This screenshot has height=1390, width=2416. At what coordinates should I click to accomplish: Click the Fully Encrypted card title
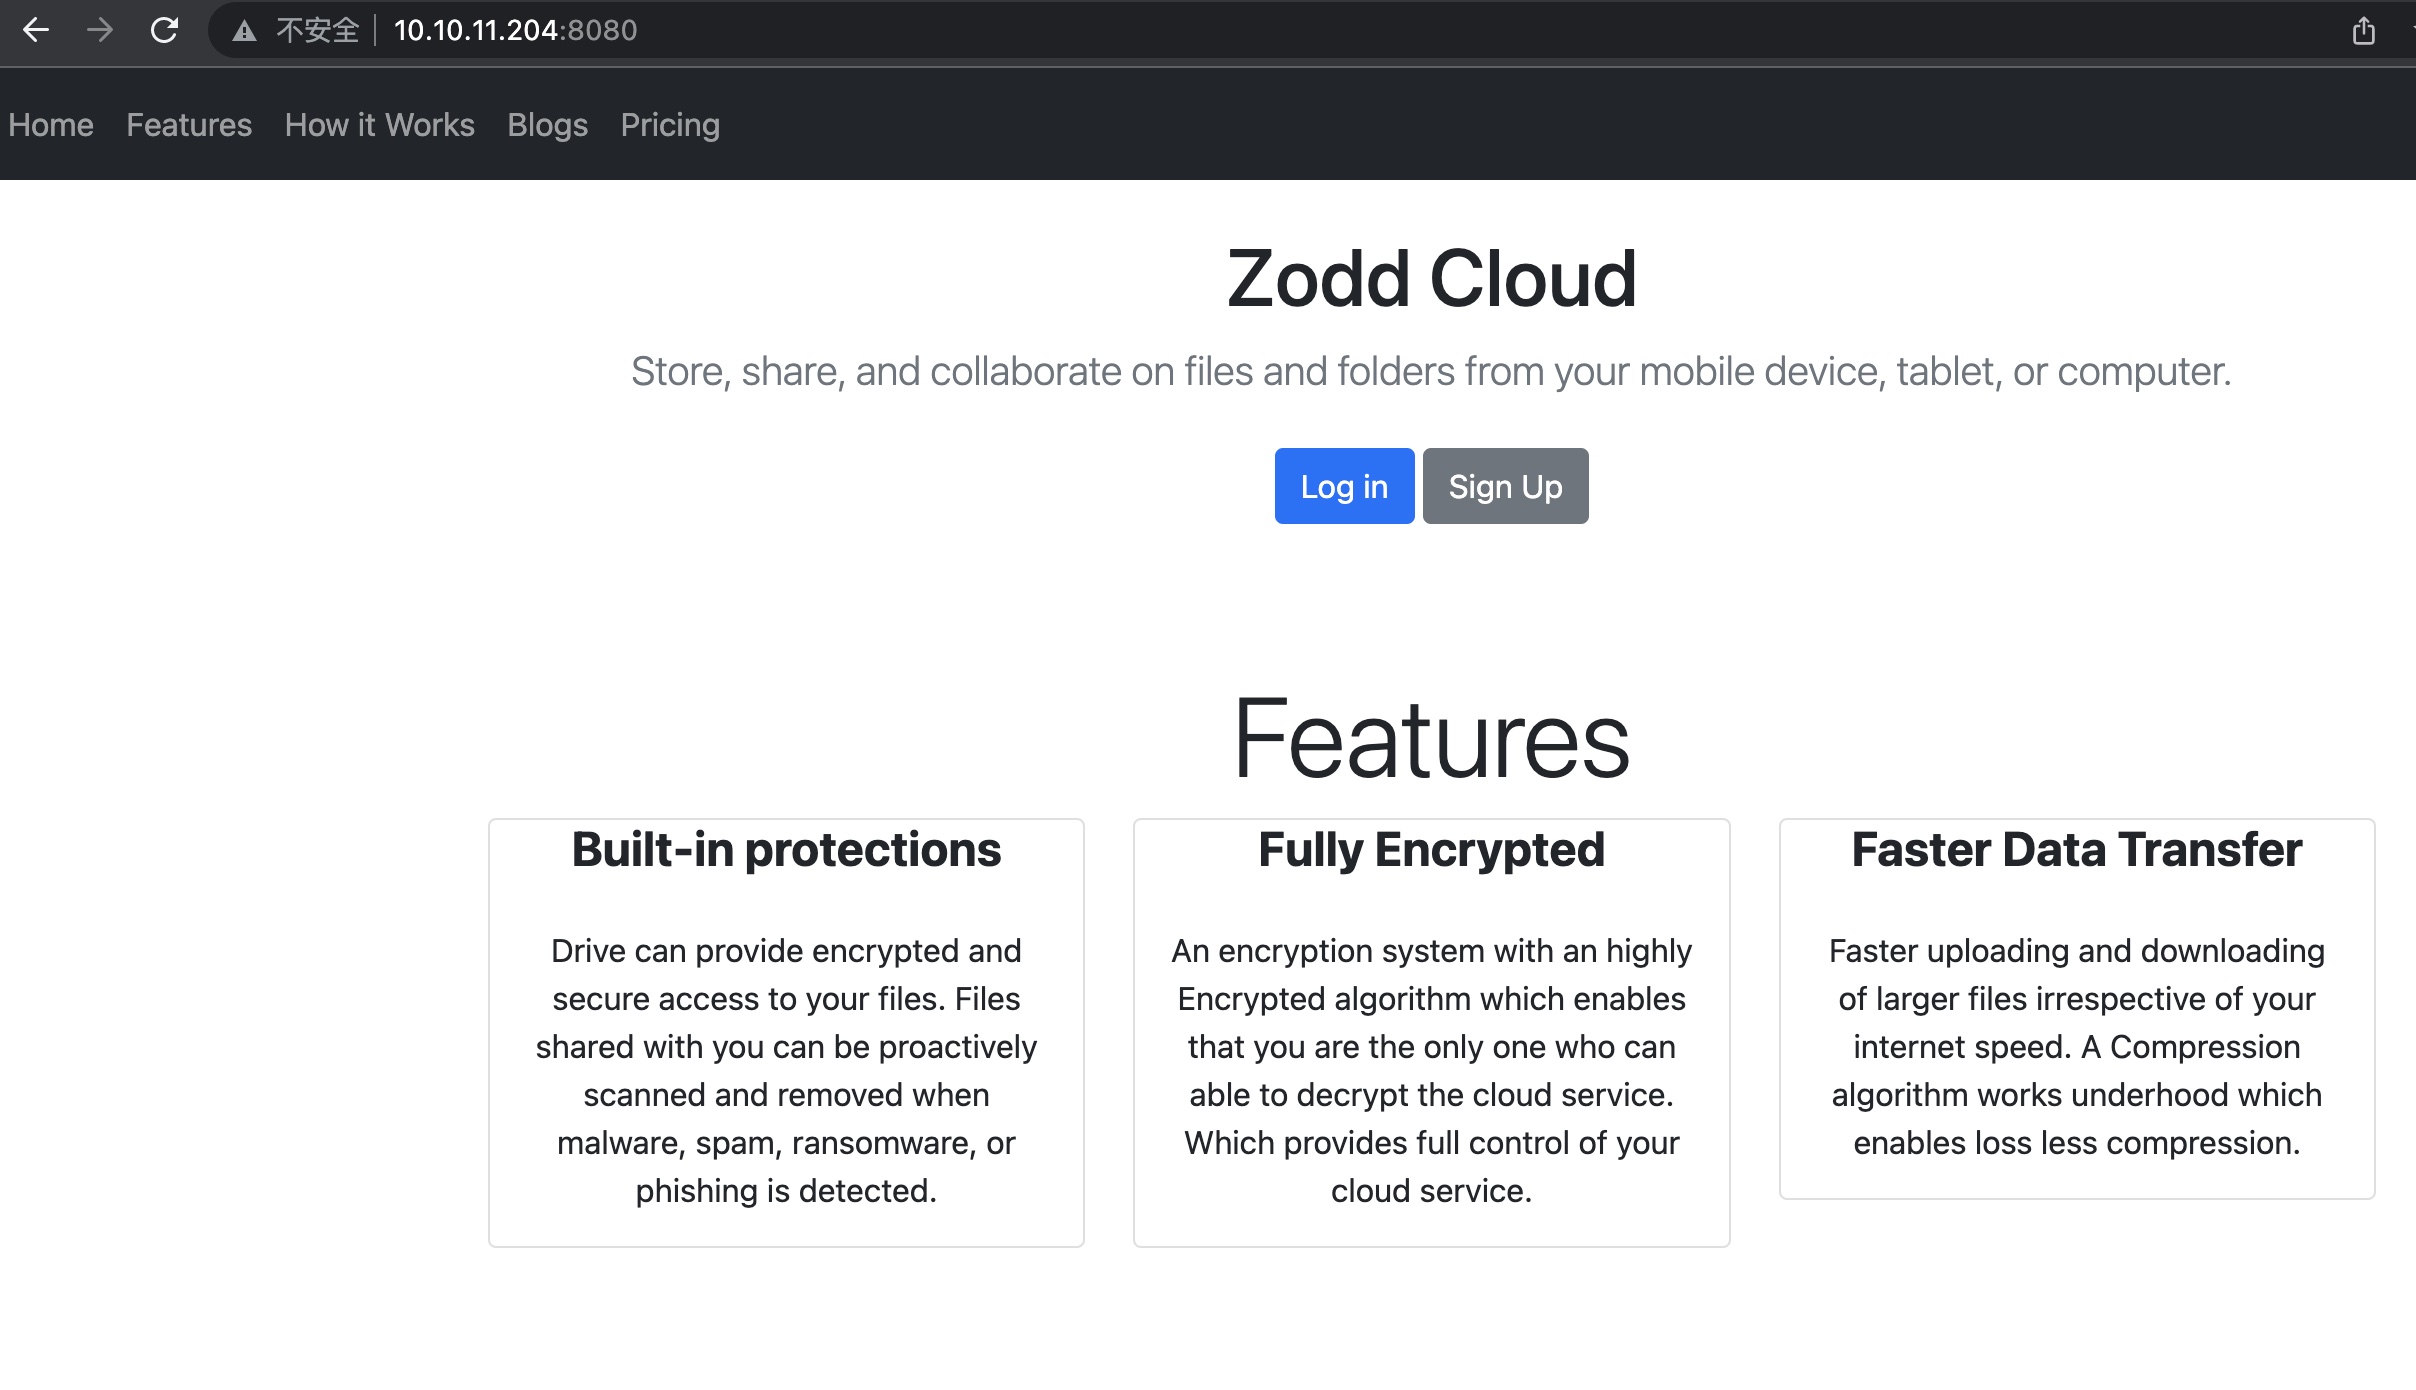click(x=1431, y=850)
